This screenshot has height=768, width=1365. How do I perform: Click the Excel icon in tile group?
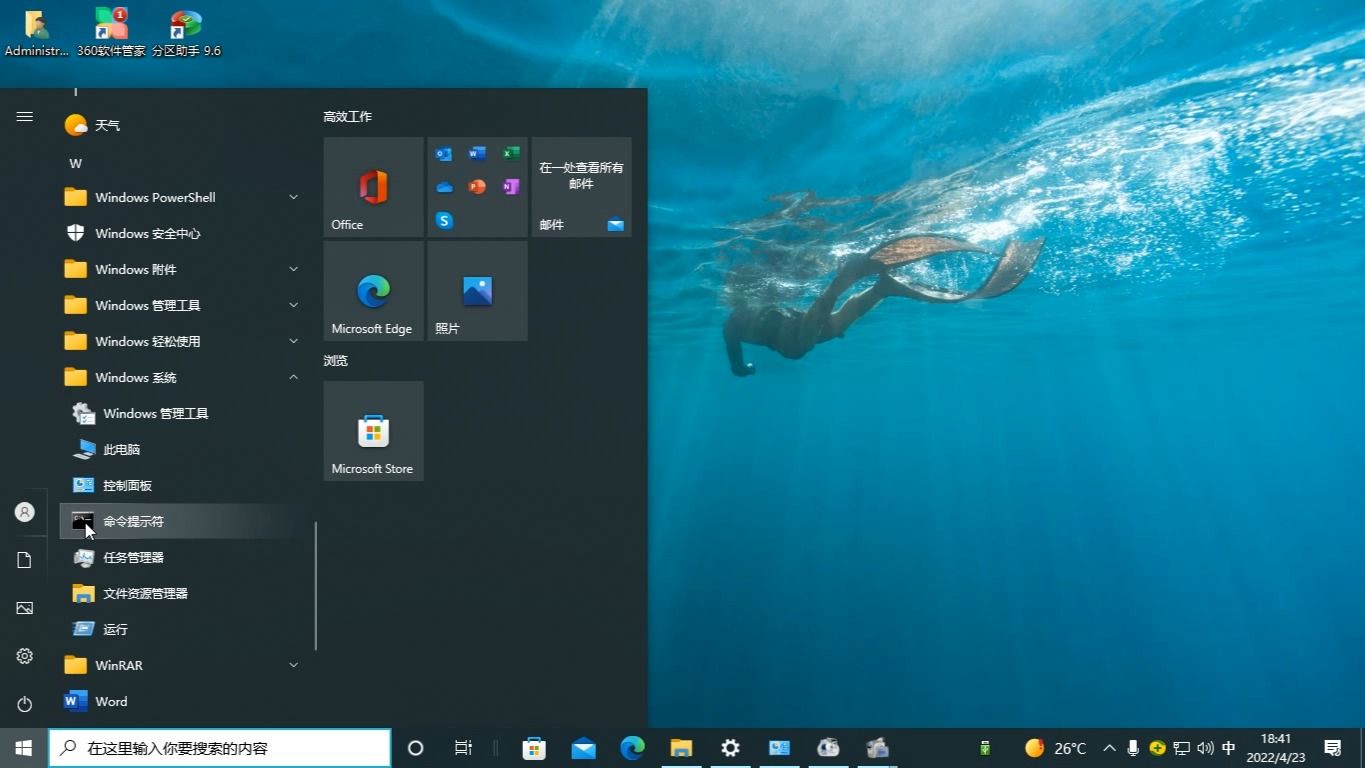click(511, 154)
